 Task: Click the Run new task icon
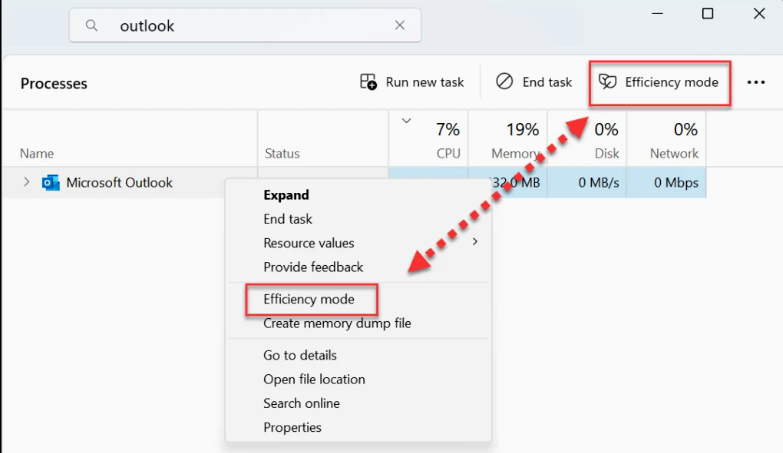[369, 82]
